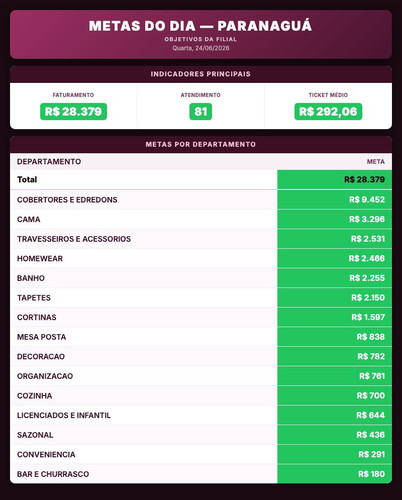Click the Metas por Departamento header
Screen dimensions: 402x500
(201, 144)
